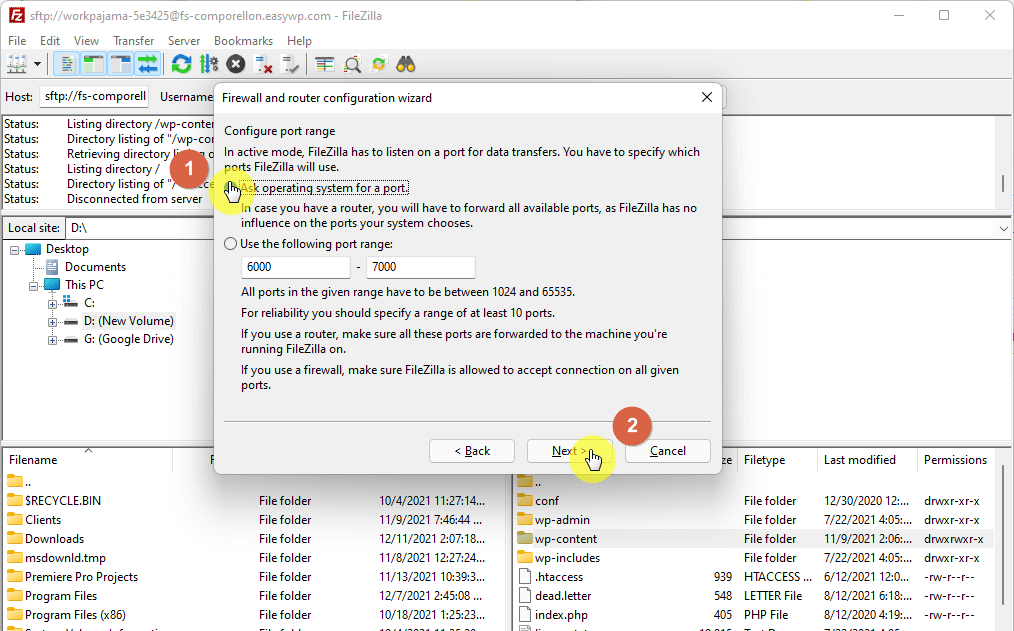Screen dimensions: 1014x631
Task: Select D: (New Volume) tree item
Action: click(x=129, y=321)
